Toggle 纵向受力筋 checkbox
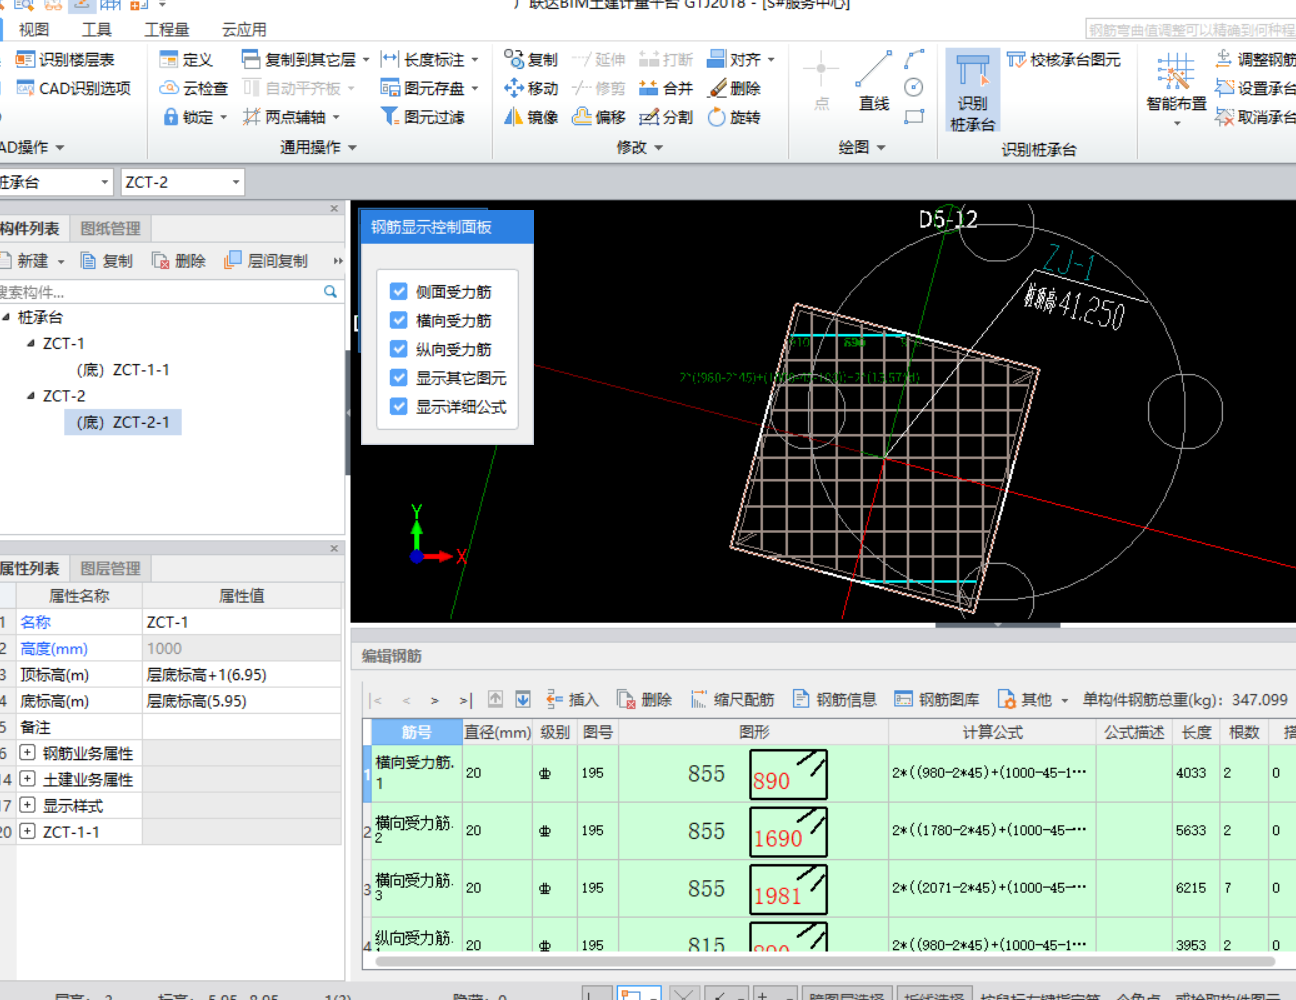Viewport: 1296px width, 1000px height. click(399, 349)
